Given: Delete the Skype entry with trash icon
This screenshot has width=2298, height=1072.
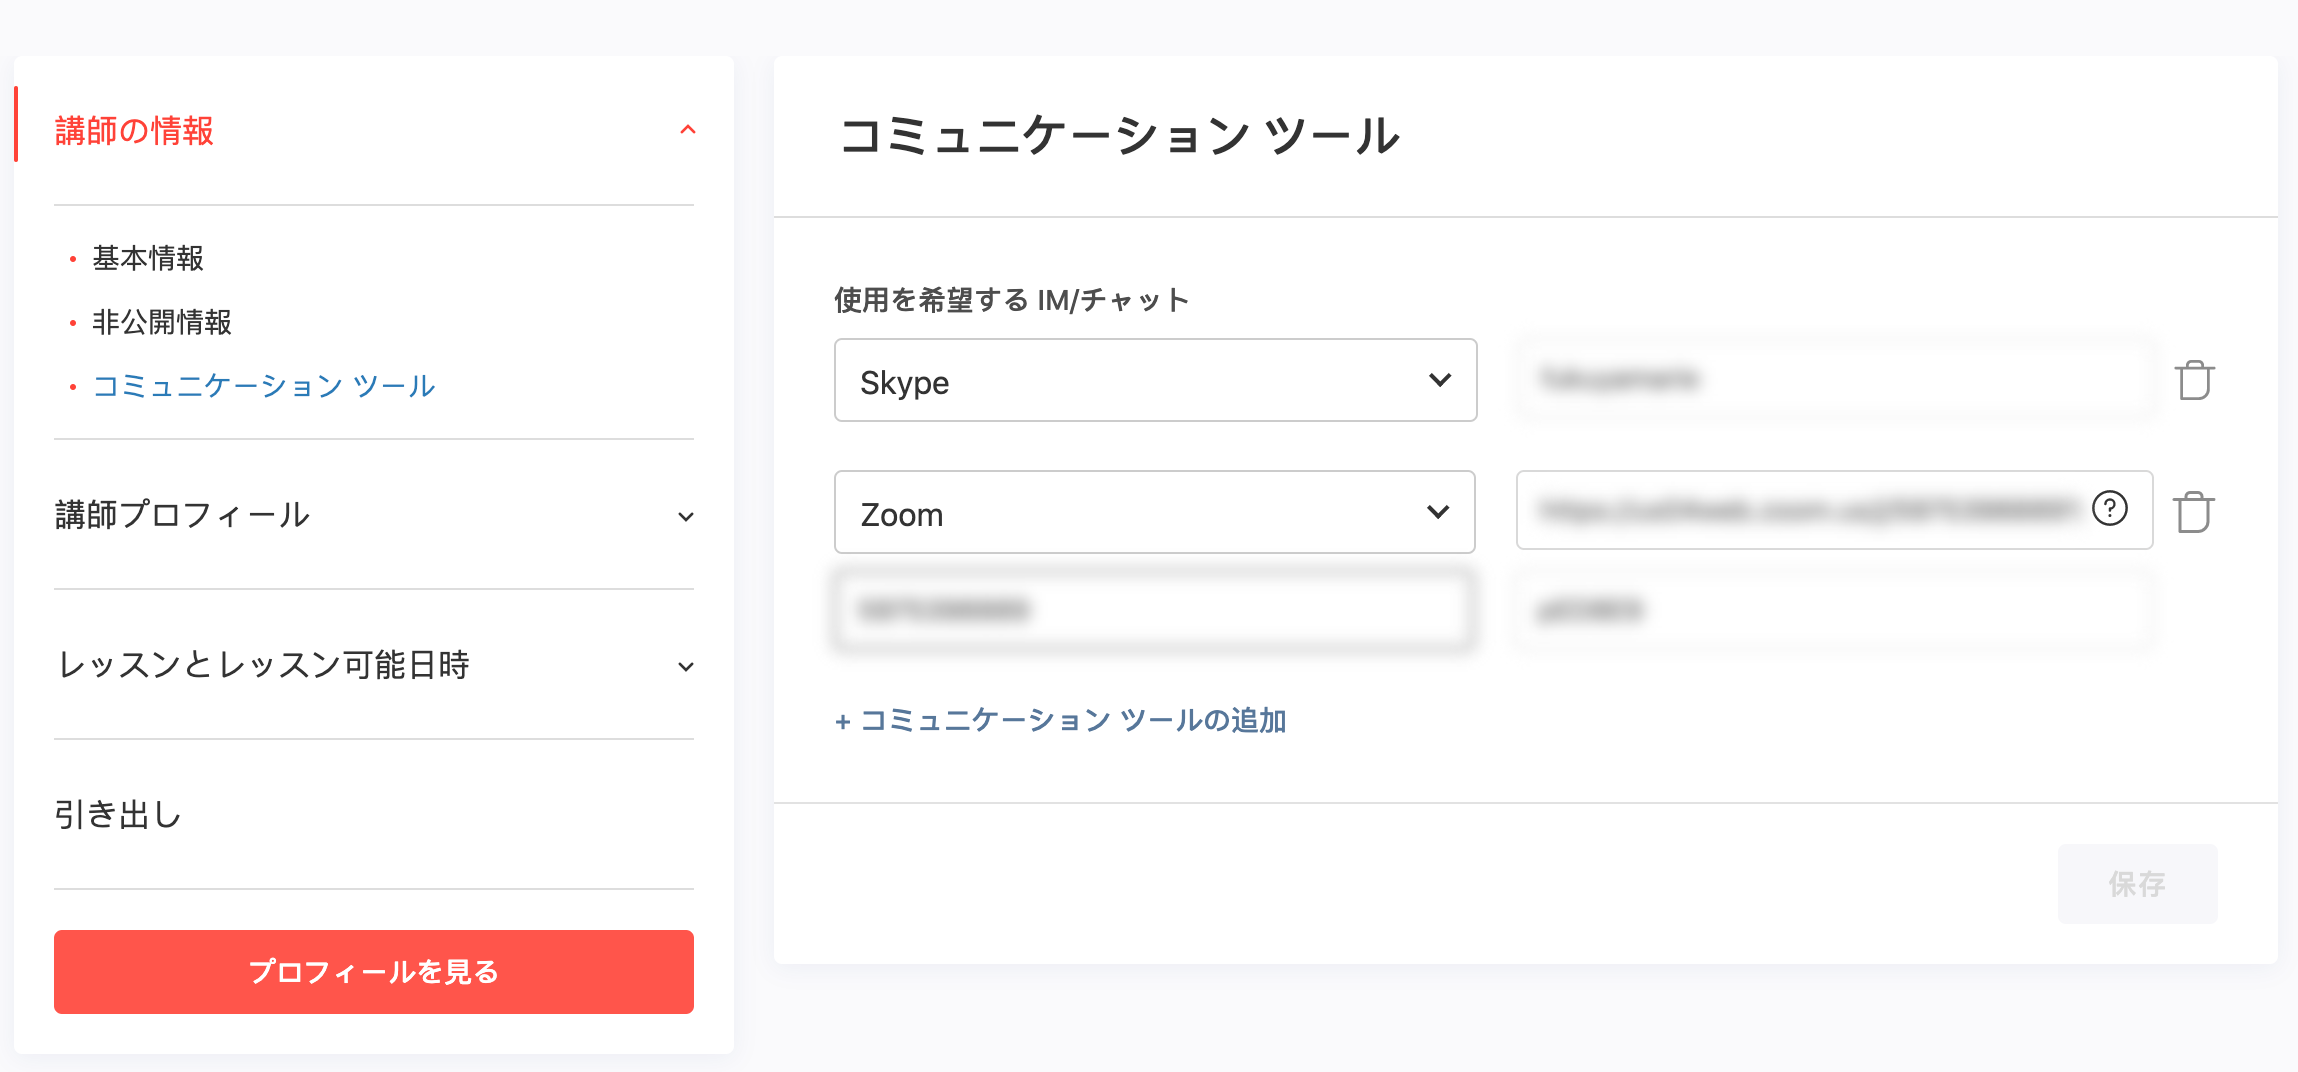Looking at the screenshot, I should 2194,380.
